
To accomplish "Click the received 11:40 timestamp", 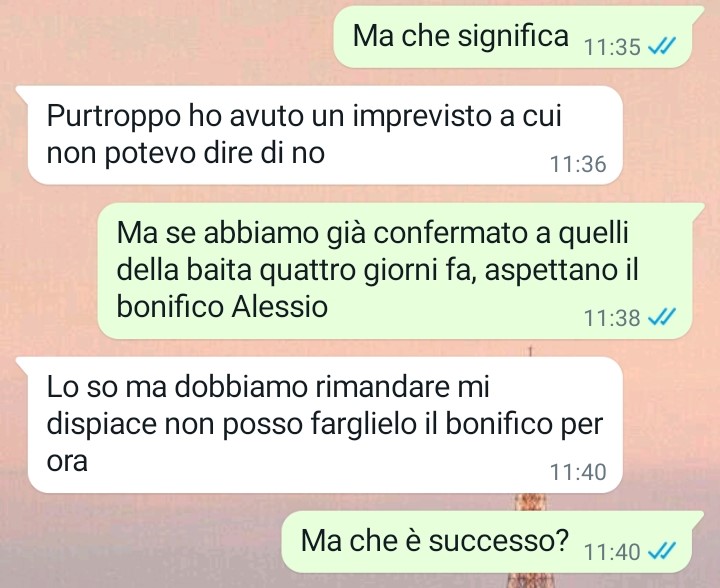I will [x=578, y=472].
